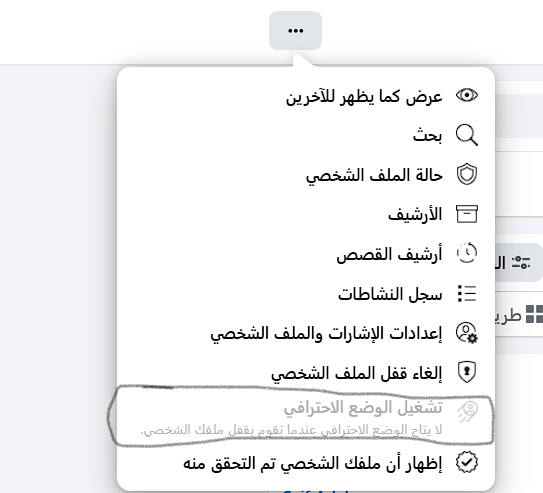This screenshot has height=493, width=543.
Task: Open الأرشيف menu item
Action: (x=306, y=214)
